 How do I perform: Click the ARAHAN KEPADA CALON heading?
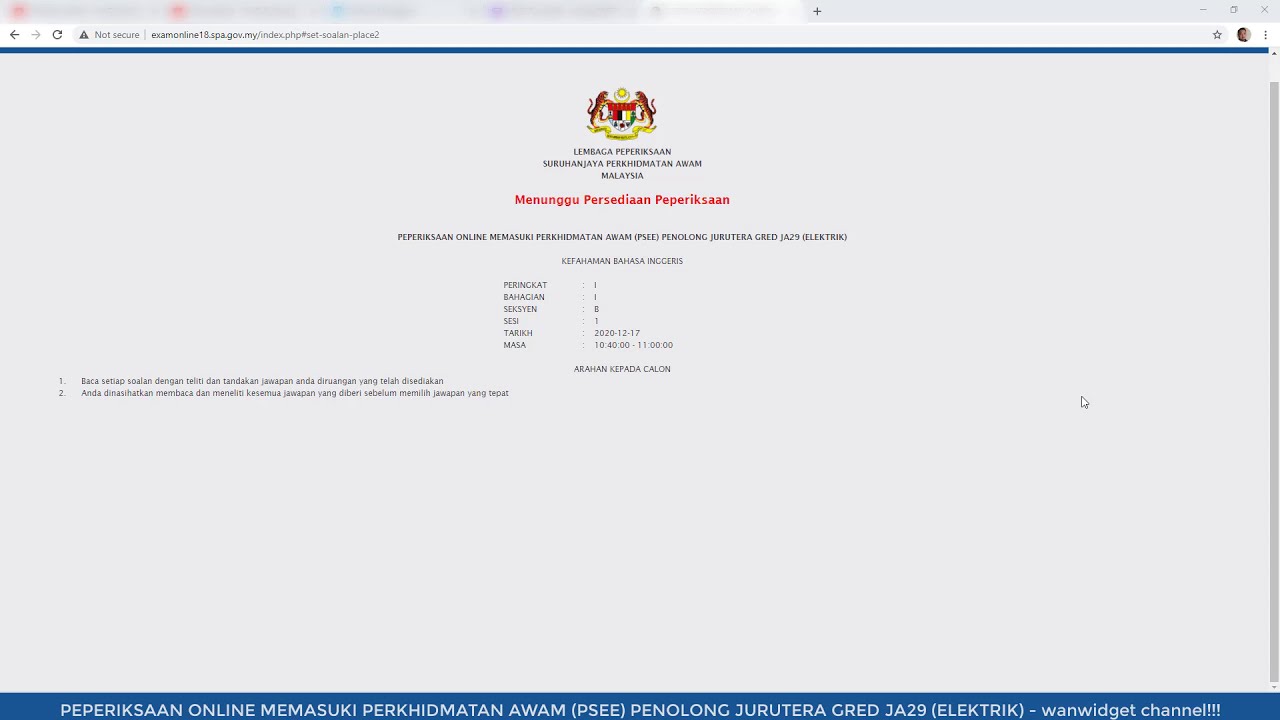622,369
